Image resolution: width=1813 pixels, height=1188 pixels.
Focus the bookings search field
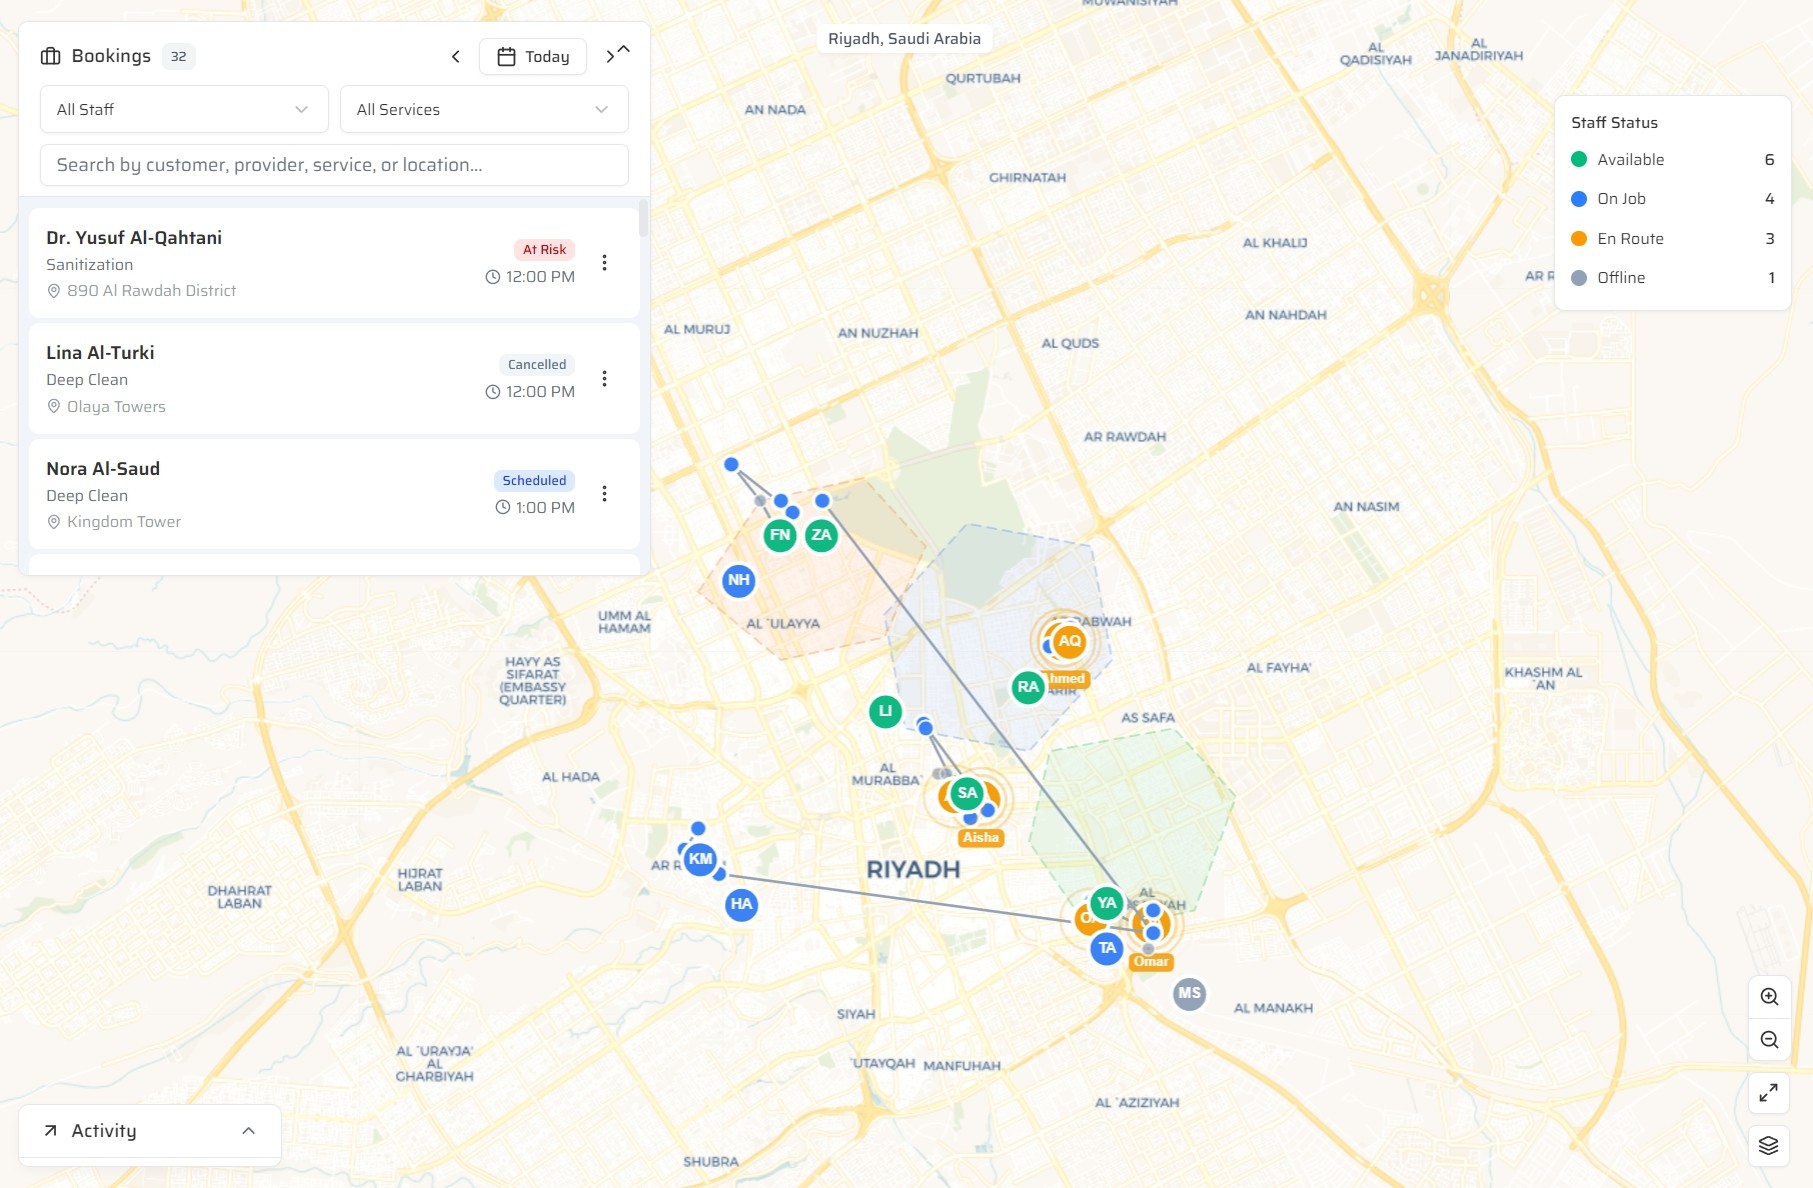[334, 165]
